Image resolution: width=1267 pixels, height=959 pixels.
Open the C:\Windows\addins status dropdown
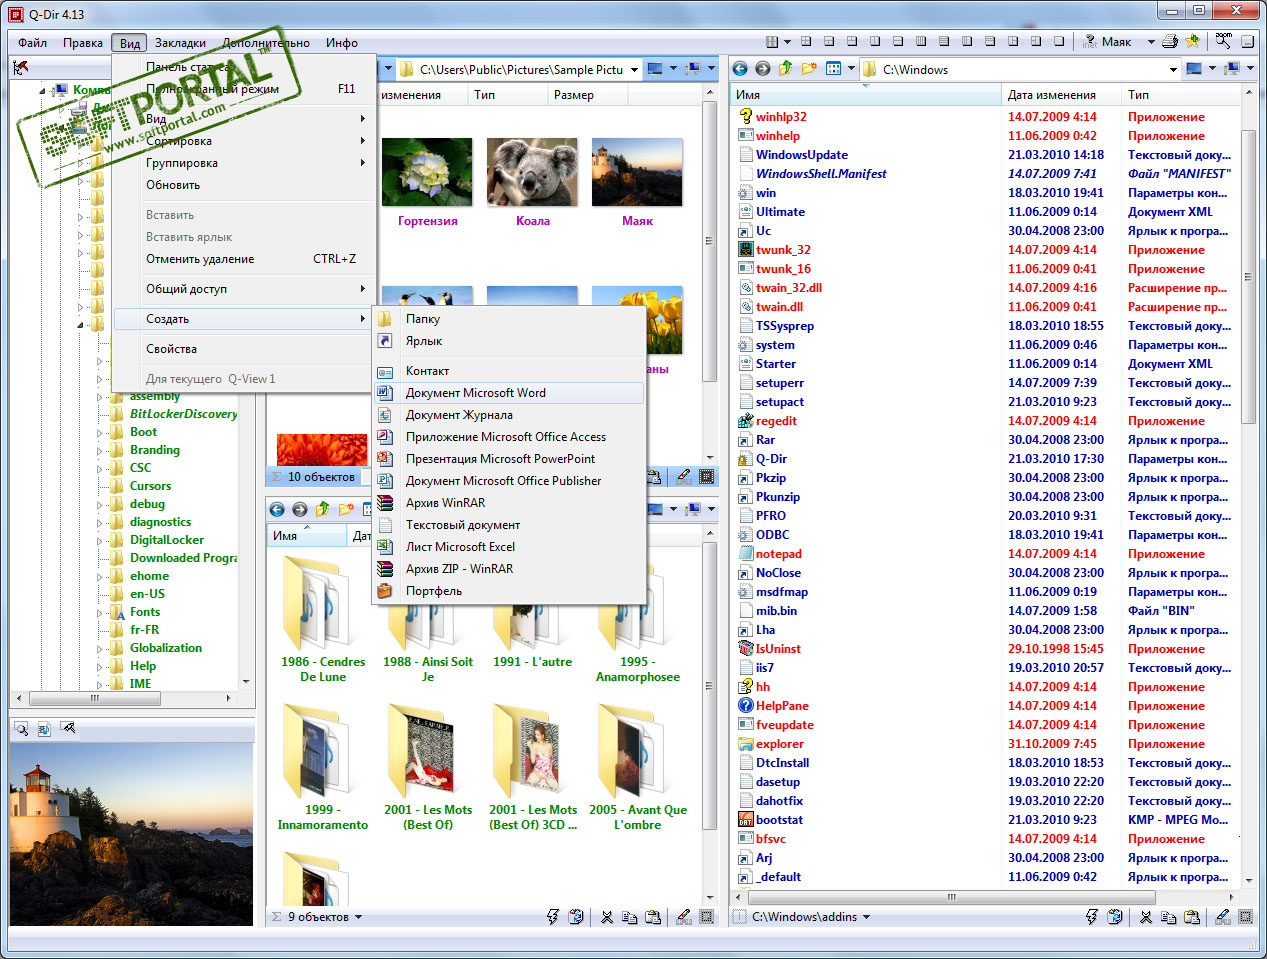click(866, 916)
